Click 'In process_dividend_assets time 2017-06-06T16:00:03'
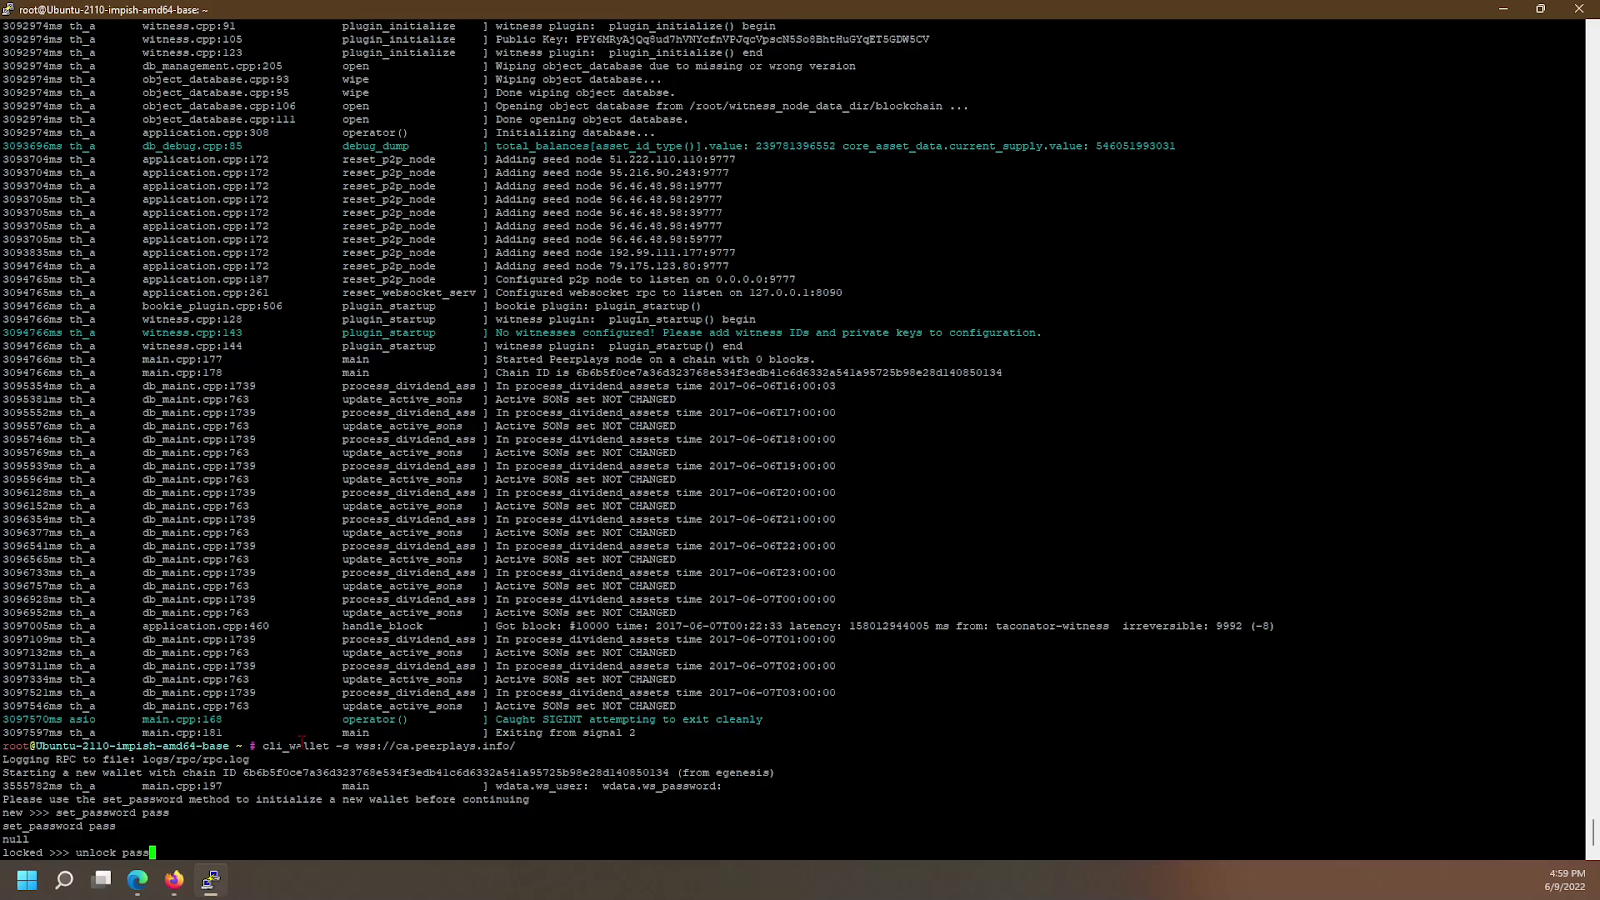 [665, 386]
